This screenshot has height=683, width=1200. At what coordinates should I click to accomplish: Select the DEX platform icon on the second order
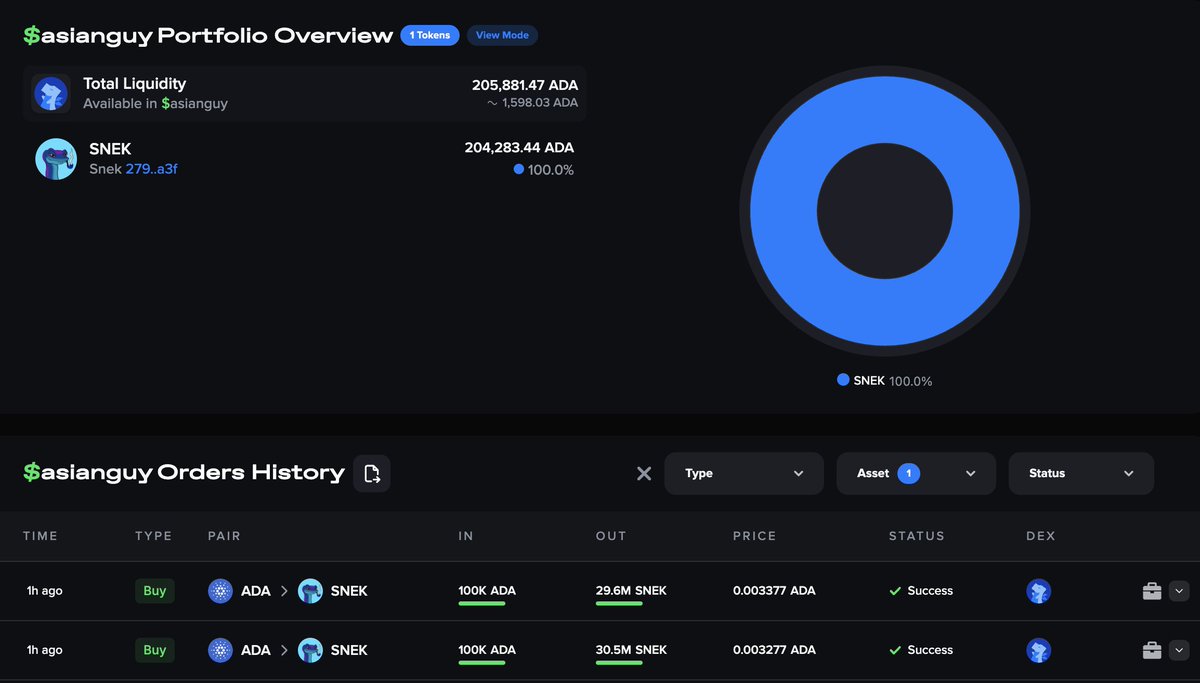click(1039, 650)
